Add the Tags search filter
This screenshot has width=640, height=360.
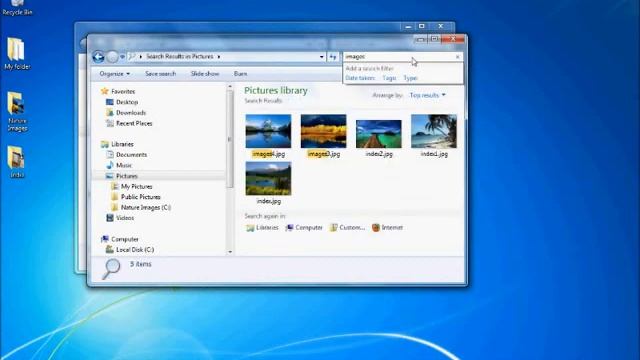coord(389,78)
